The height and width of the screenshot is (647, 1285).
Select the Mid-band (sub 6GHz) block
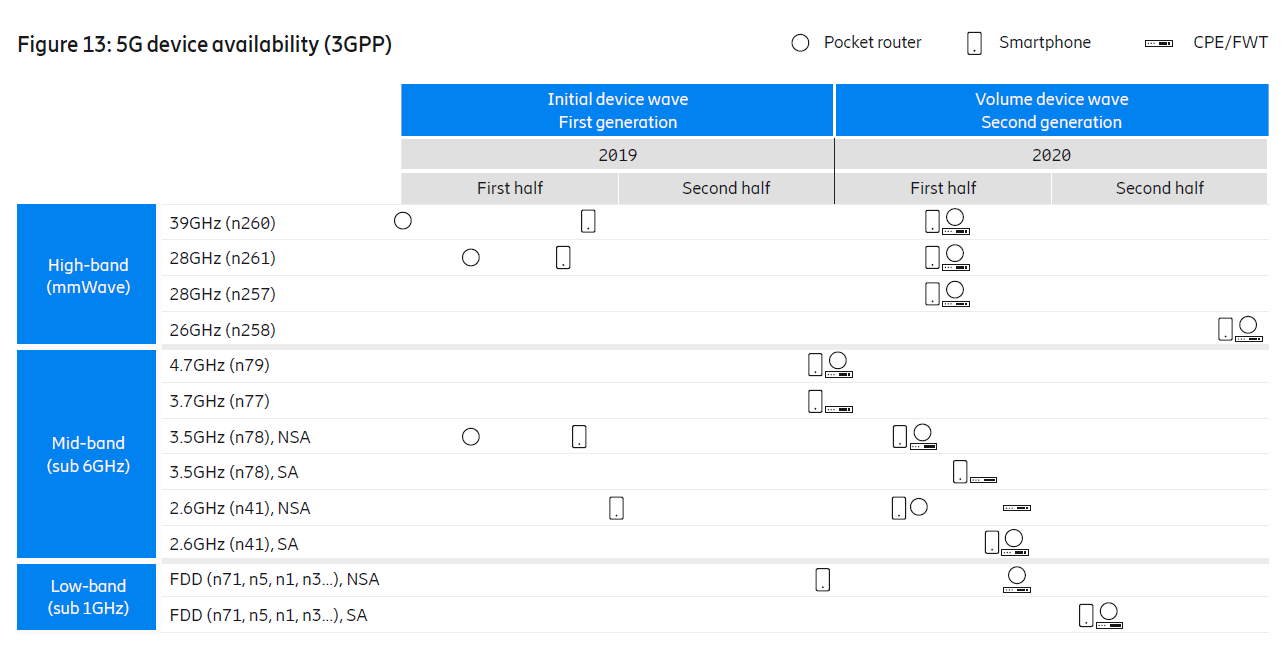88,454
